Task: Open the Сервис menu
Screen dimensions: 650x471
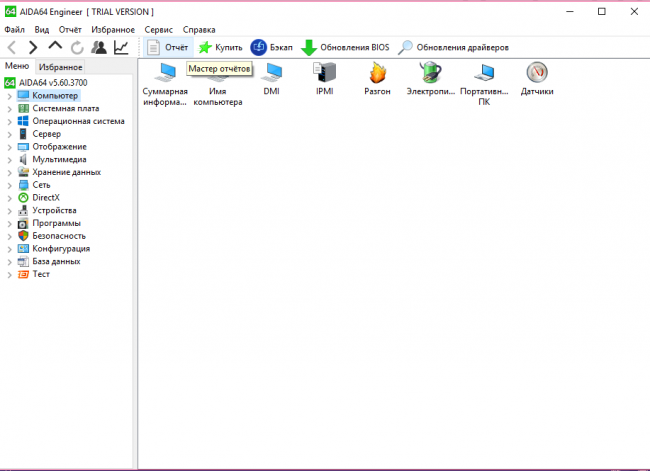Action: (157, 30)
